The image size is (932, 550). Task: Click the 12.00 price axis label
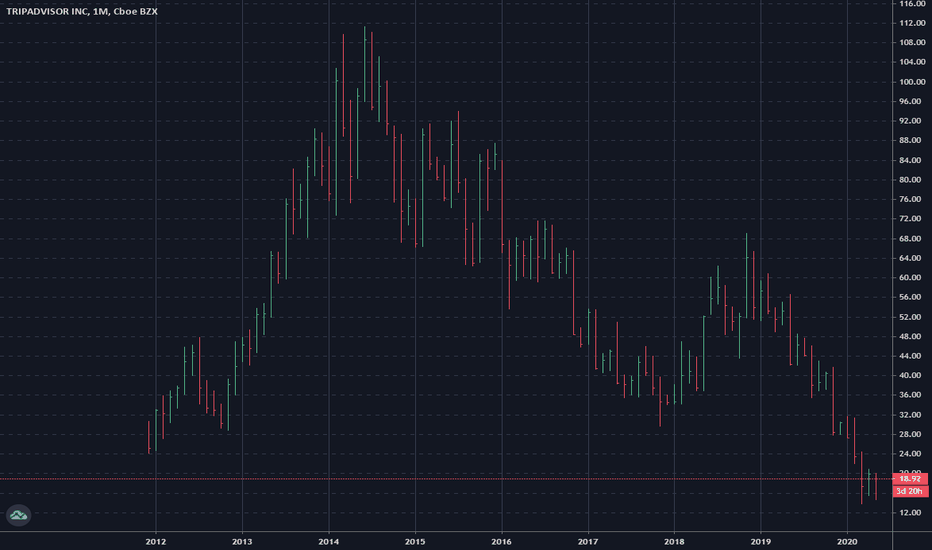[912, 513]
